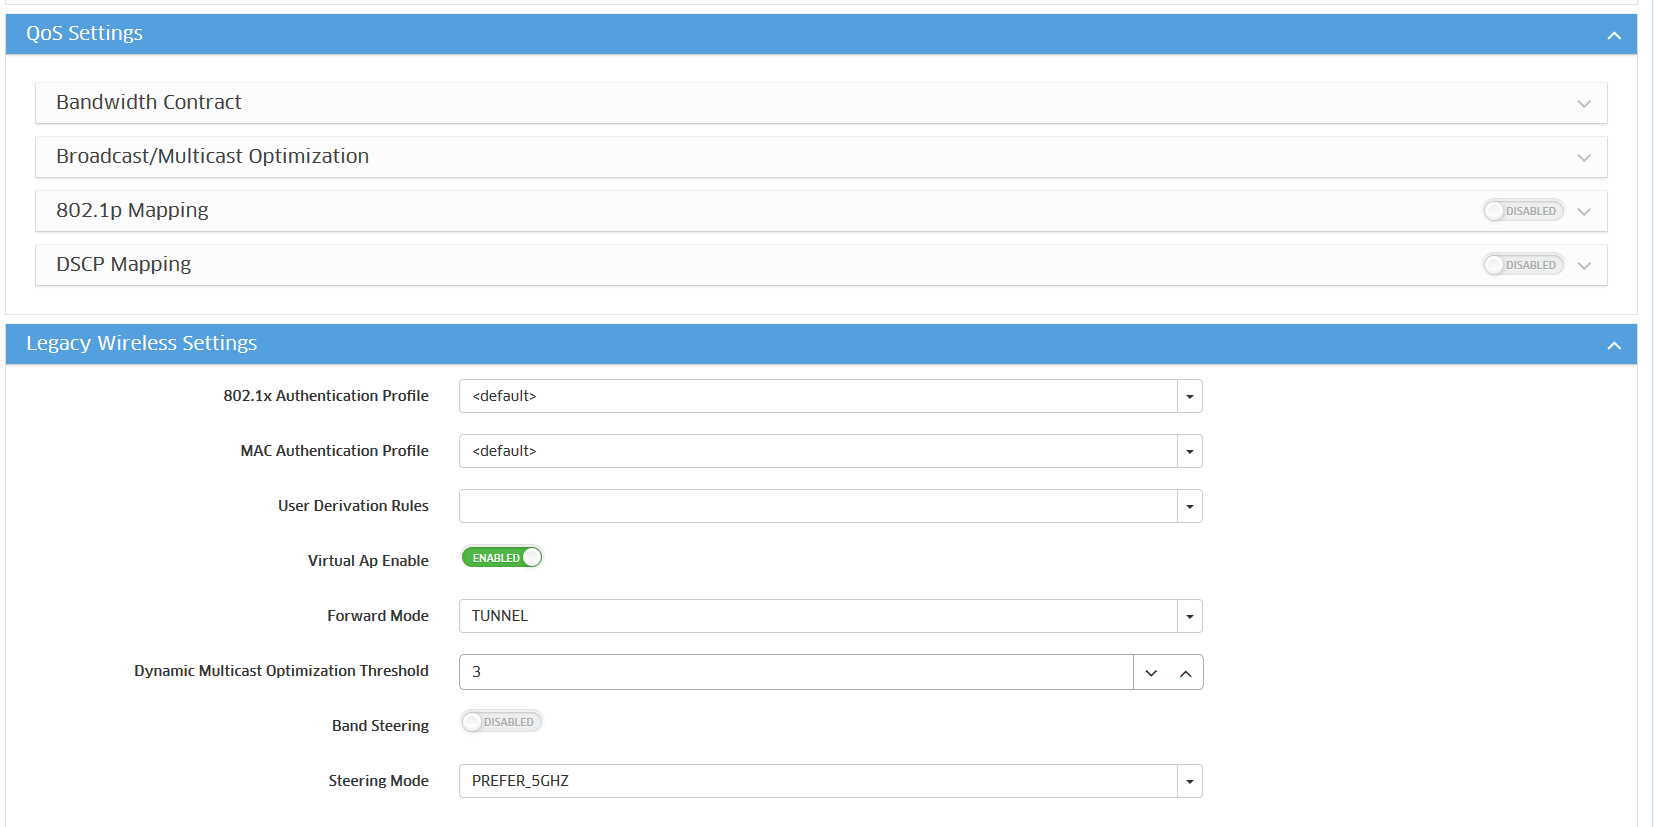1654x827 pixels.
Task: Open the User Derivation Rules dropdown
Action: (1189, 507)
